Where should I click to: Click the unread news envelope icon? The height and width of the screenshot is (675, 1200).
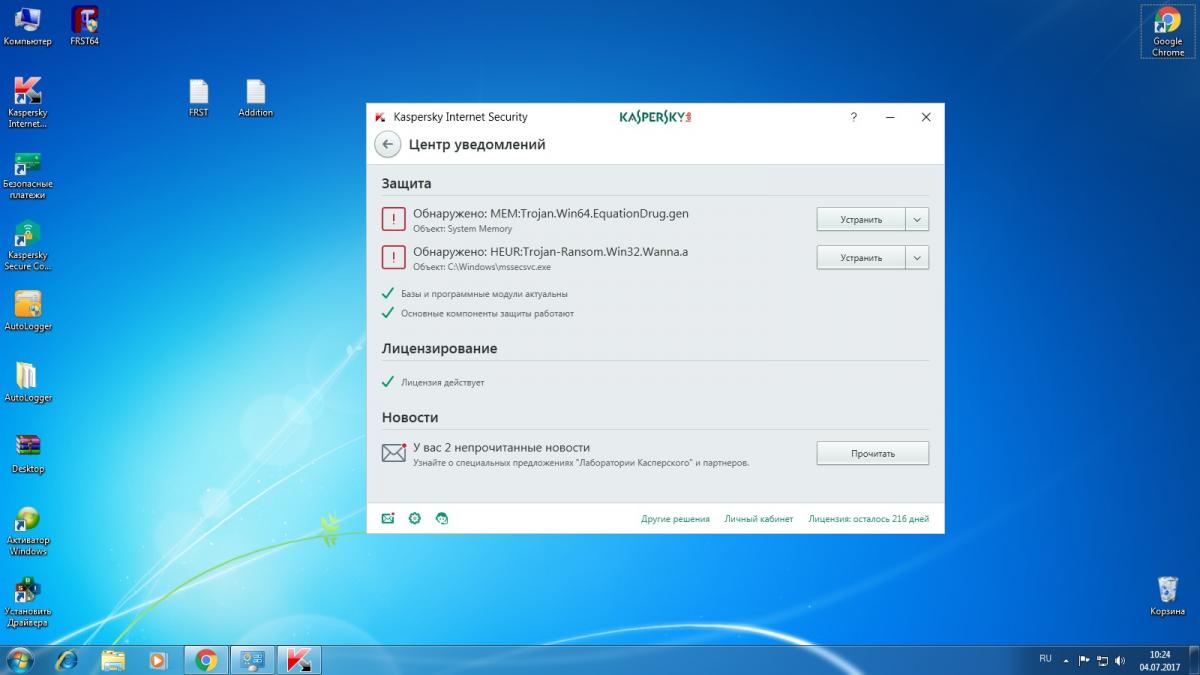click(x=394, y=453)
